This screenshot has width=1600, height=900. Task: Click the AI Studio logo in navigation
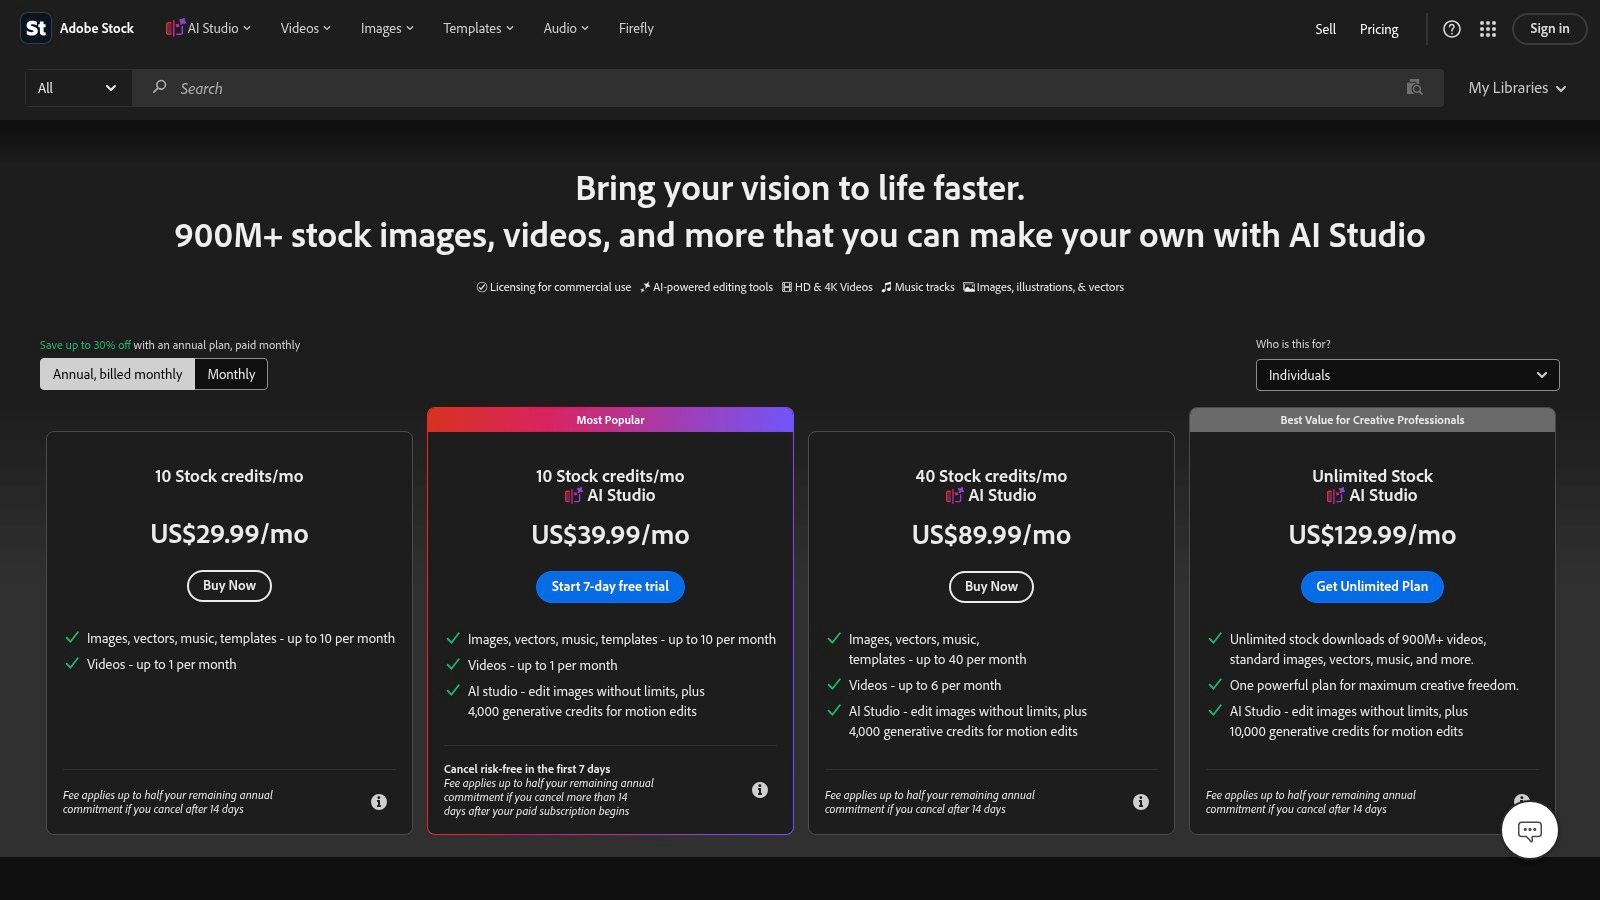pyautogui.click(x=175, y=28)
